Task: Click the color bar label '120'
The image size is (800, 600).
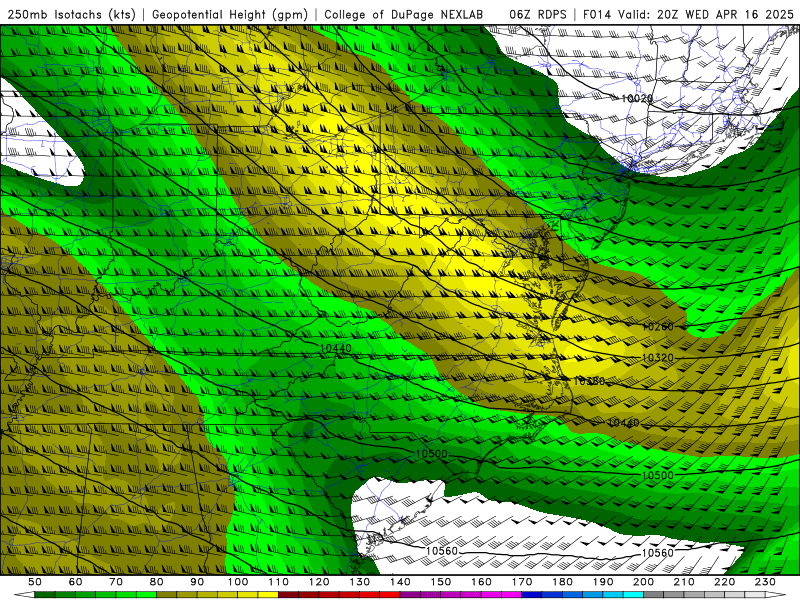Action: point(319,582)
